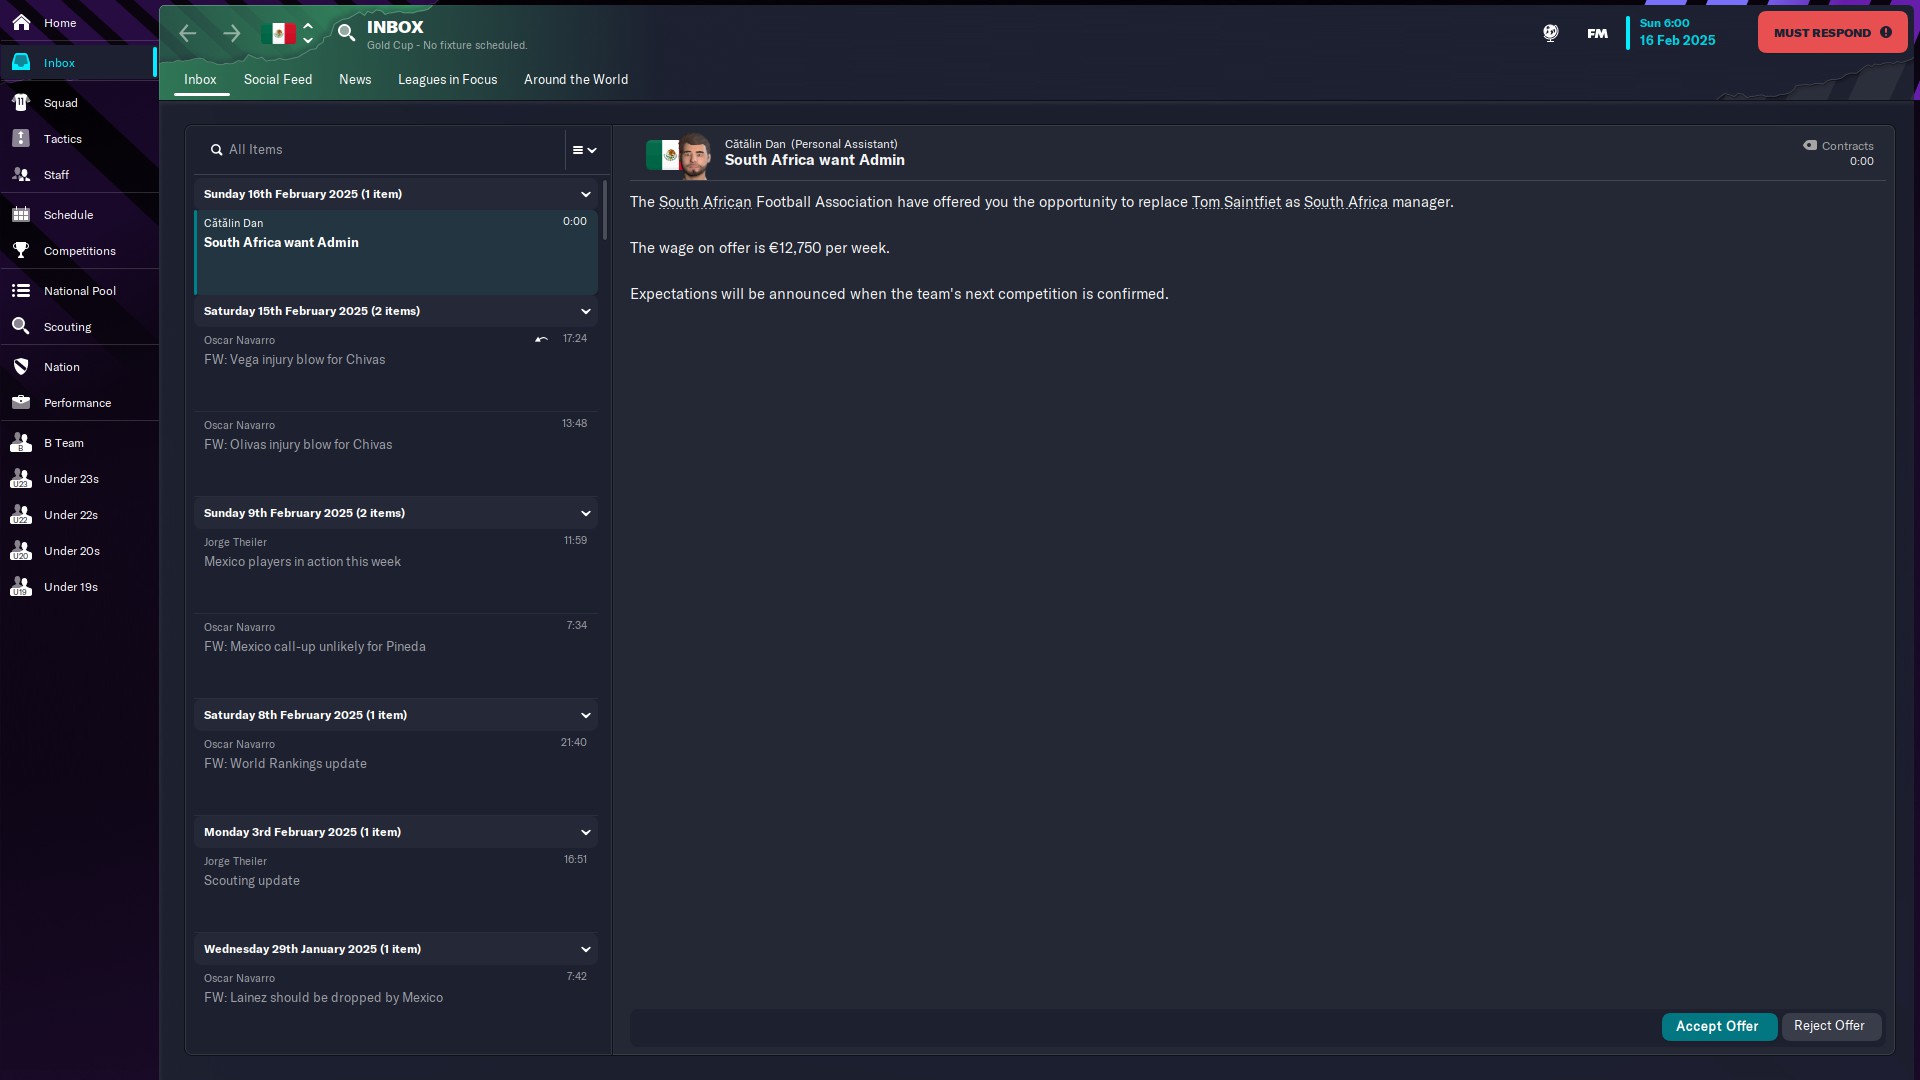Switch to the Social Feed tab
The image size is (1920, 1080).
tap(278, 79)
